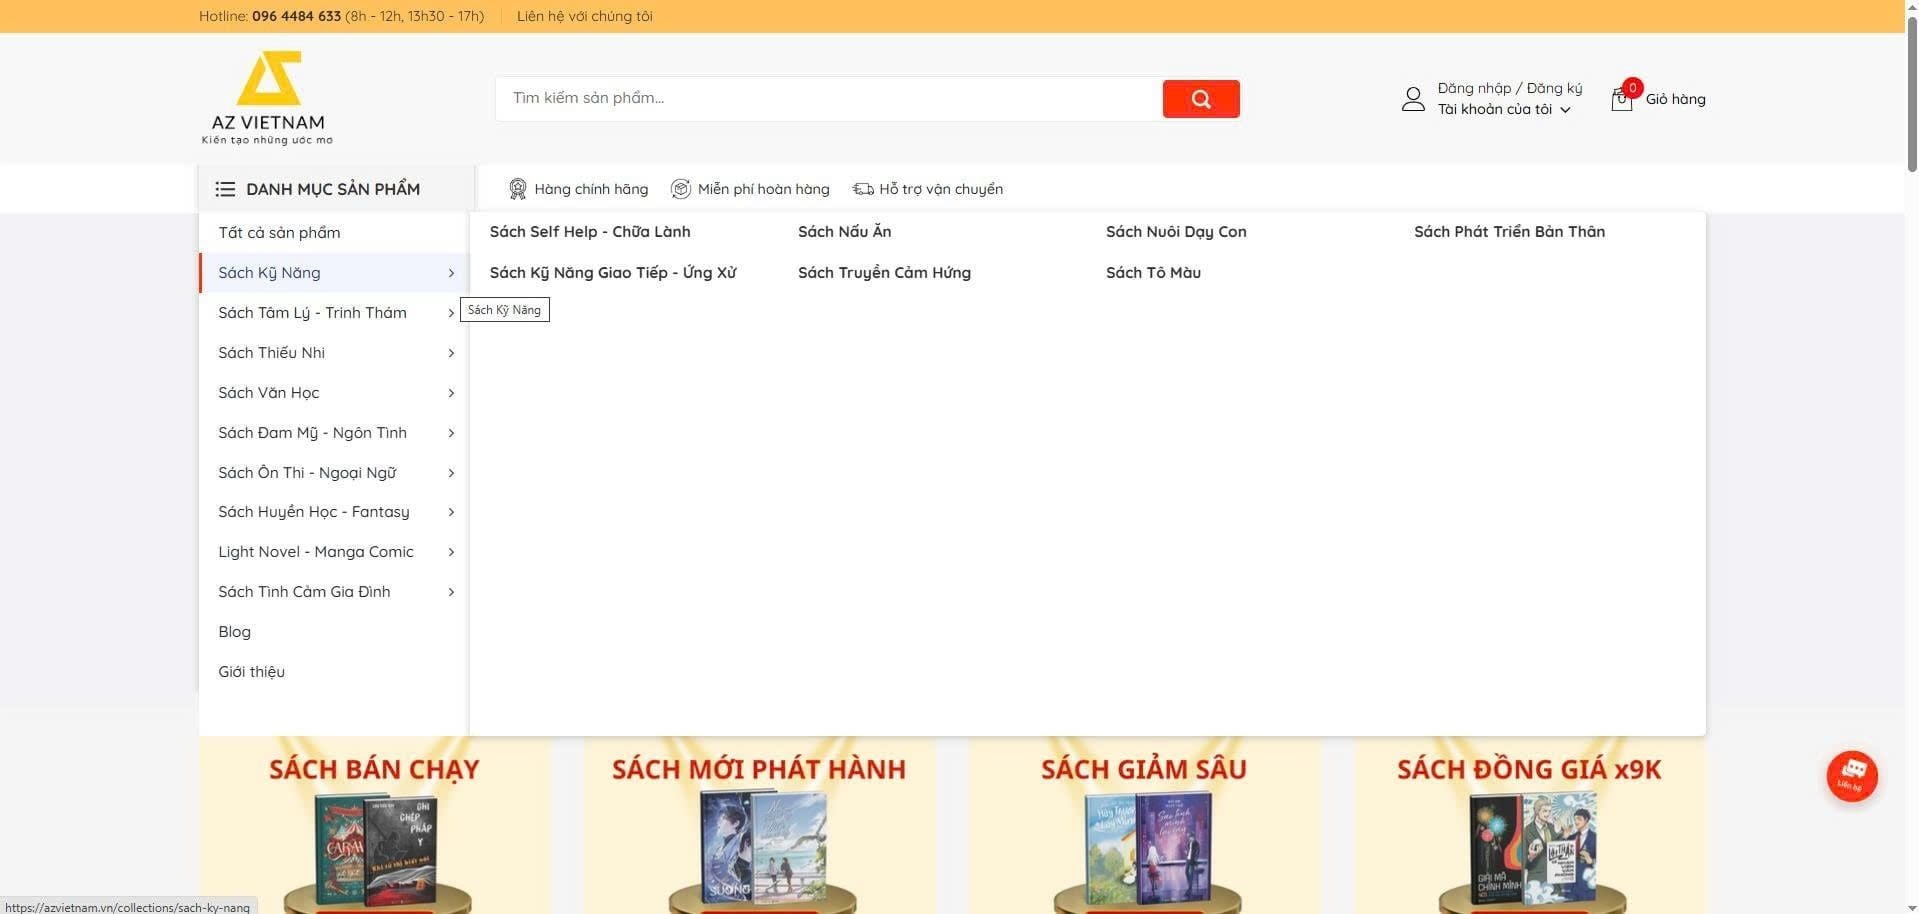Screen dimensions: 1919x914
Task: Click the Hàng chính hãng badge icon
Action: click(x=517, y=189)
